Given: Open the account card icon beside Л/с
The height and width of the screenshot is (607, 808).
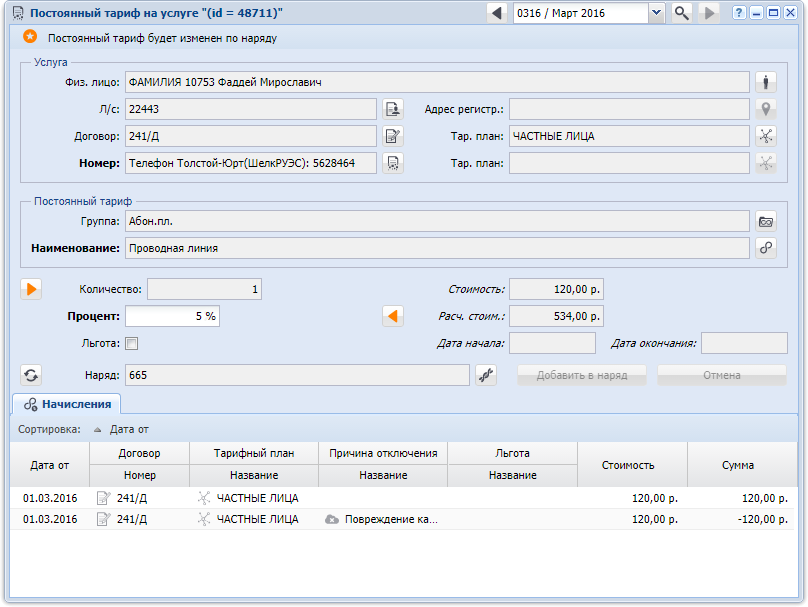Looking at the screenshot, I should 393,109.
